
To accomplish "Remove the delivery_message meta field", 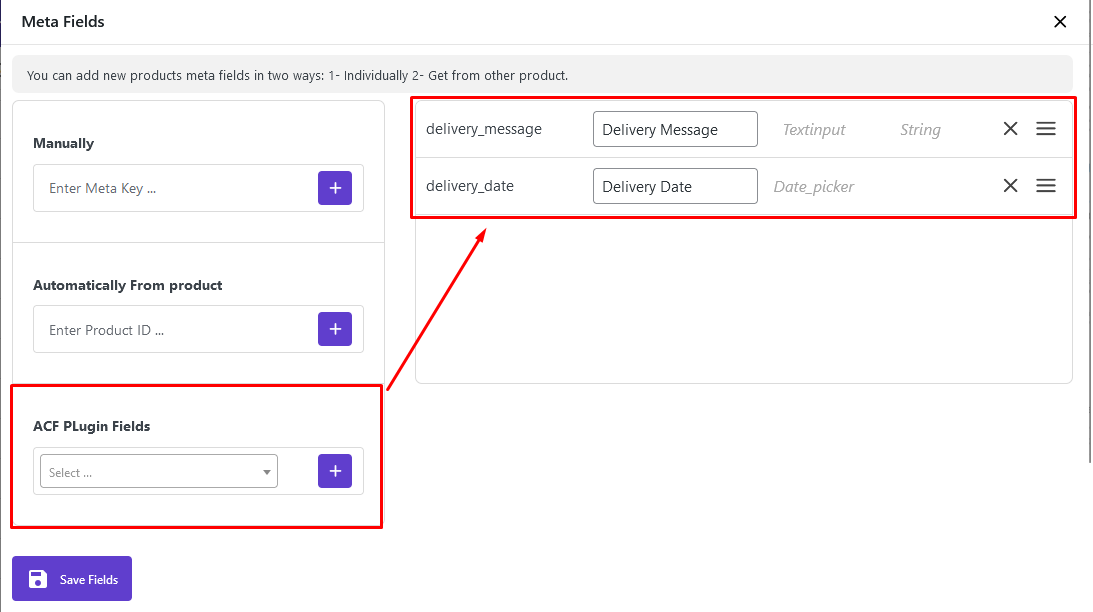I will (x=1010, y=129).
